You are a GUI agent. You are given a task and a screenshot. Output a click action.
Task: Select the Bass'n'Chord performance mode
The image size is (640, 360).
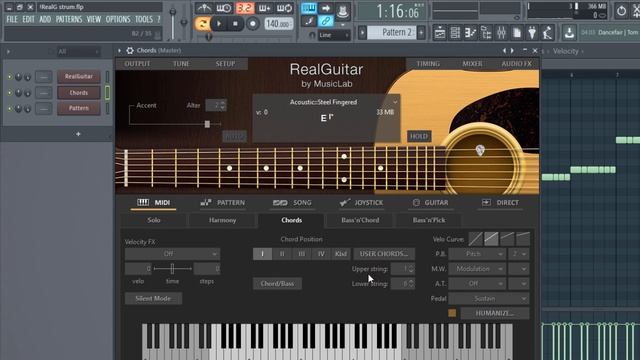click(360, 220)
